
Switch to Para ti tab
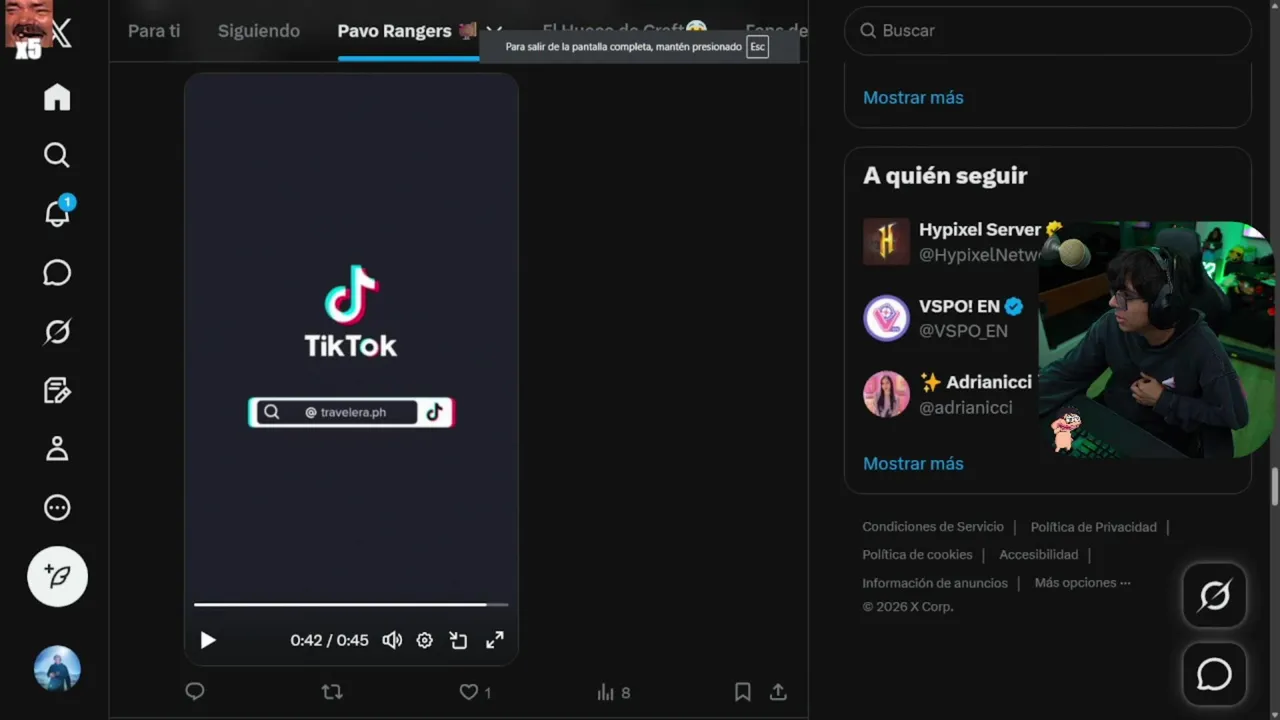pos(154,31)
